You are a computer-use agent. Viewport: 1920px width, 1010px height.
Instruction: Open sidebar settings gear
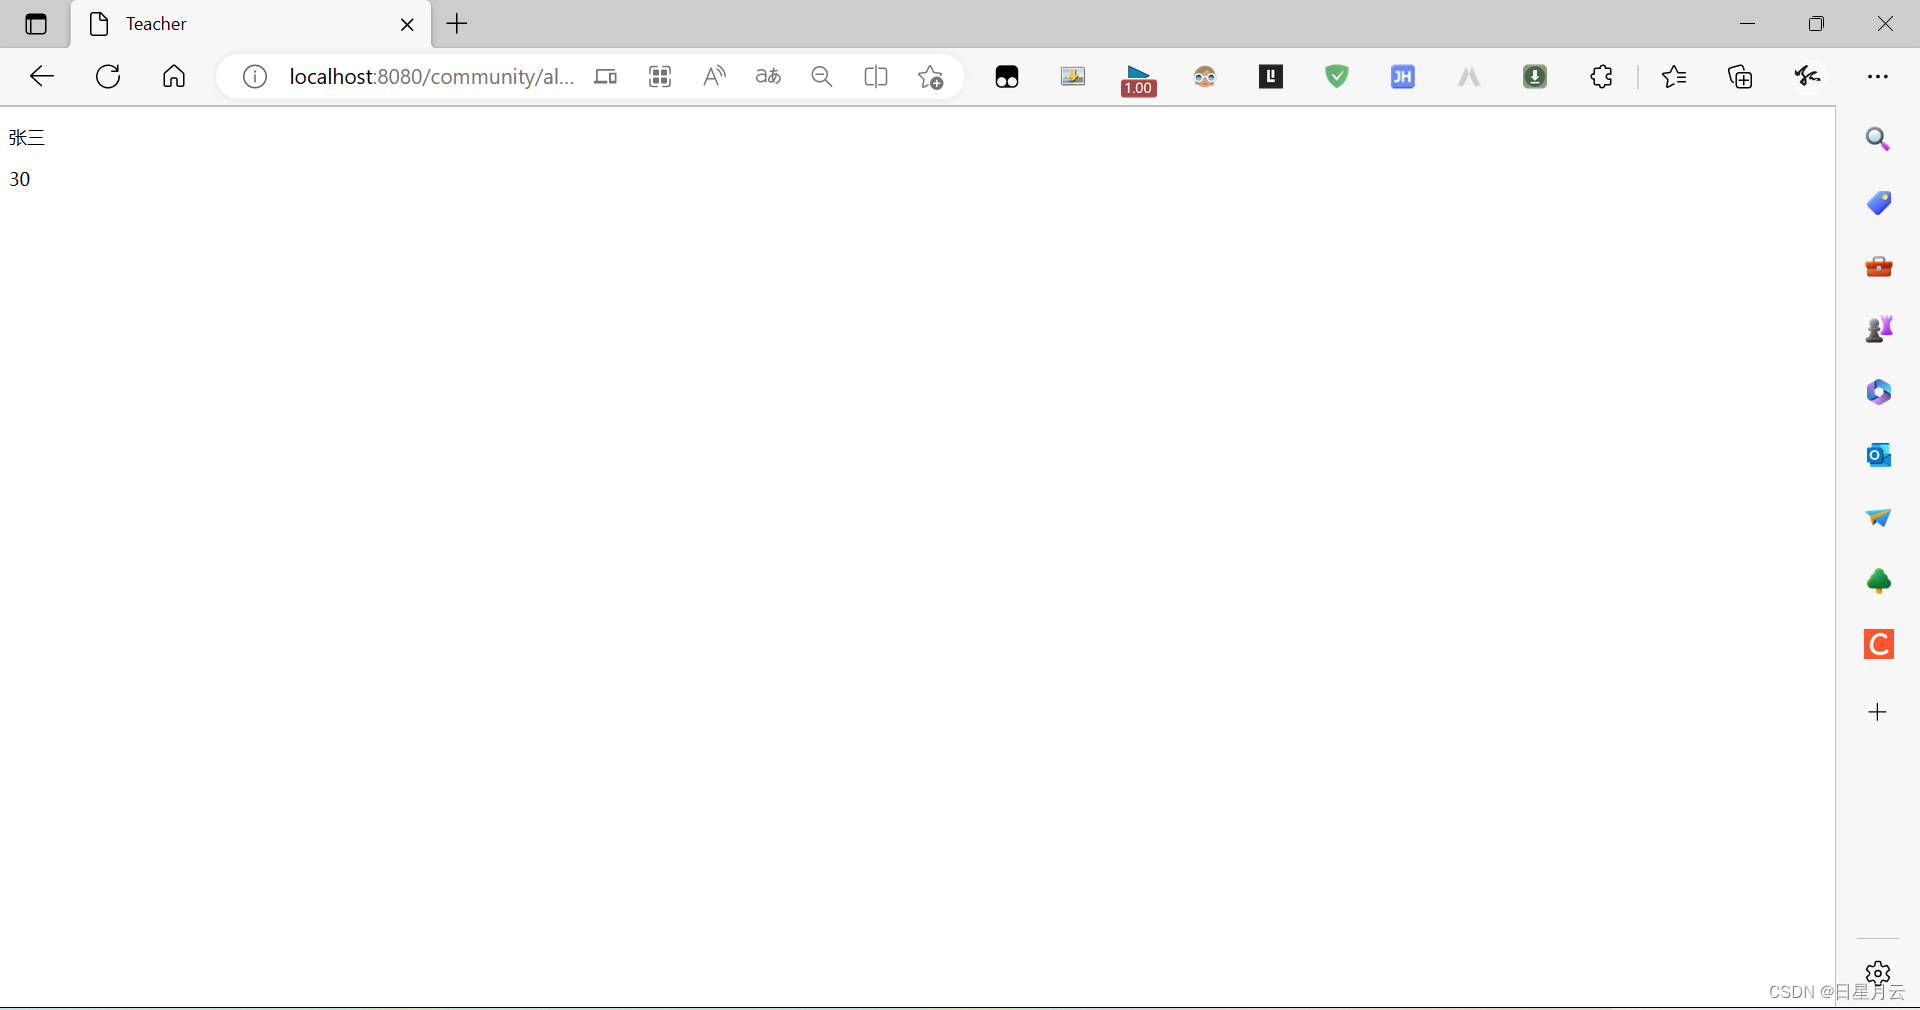[1878, 972]
